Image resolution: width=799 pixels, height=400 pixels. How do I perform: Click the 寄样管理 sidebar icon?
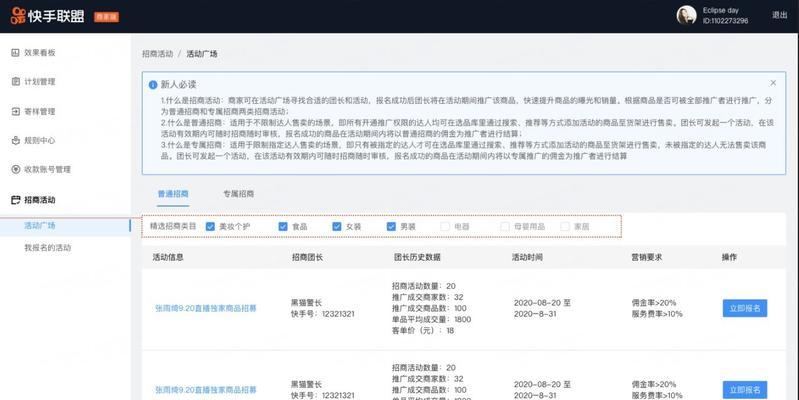tap(15, 111)
